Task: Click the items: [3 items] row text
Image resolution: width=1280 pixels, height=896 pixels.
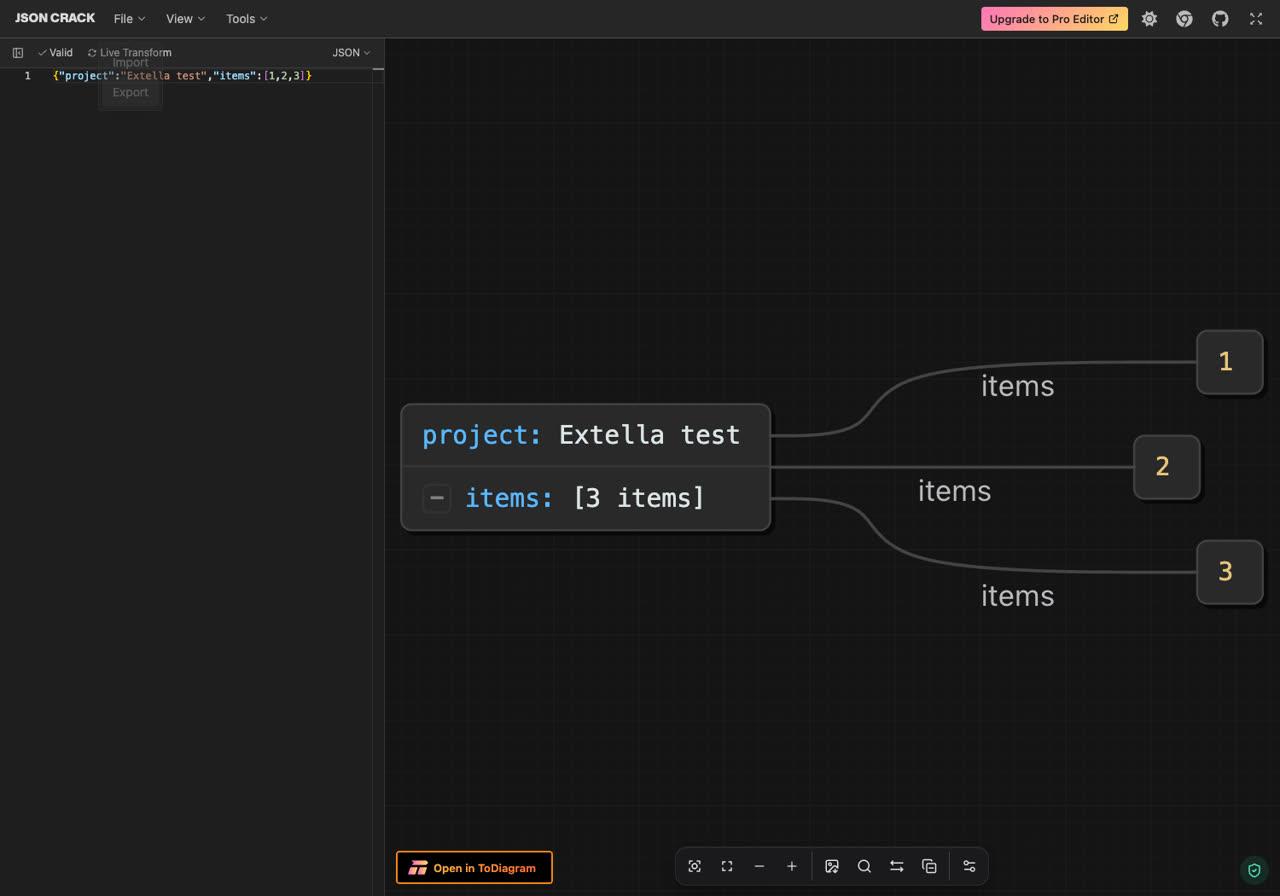Action: [x=584, y=498]
